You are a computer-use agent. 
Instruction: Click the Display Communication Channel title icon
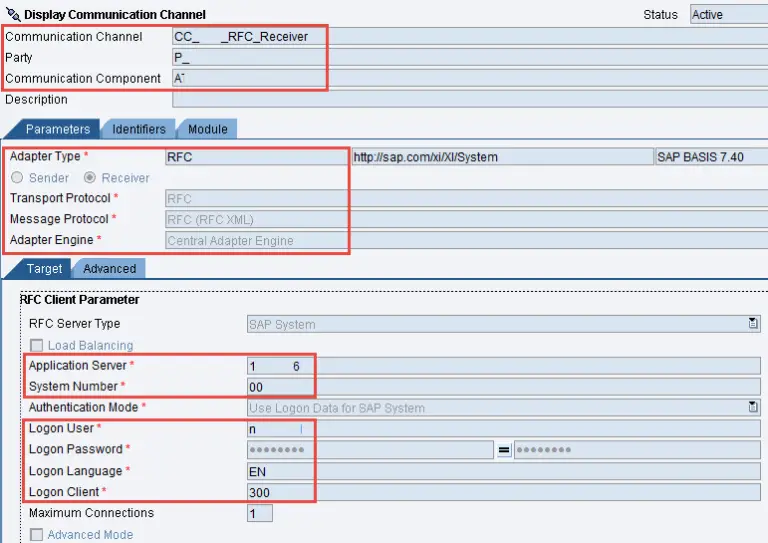[x=12, y=14]
